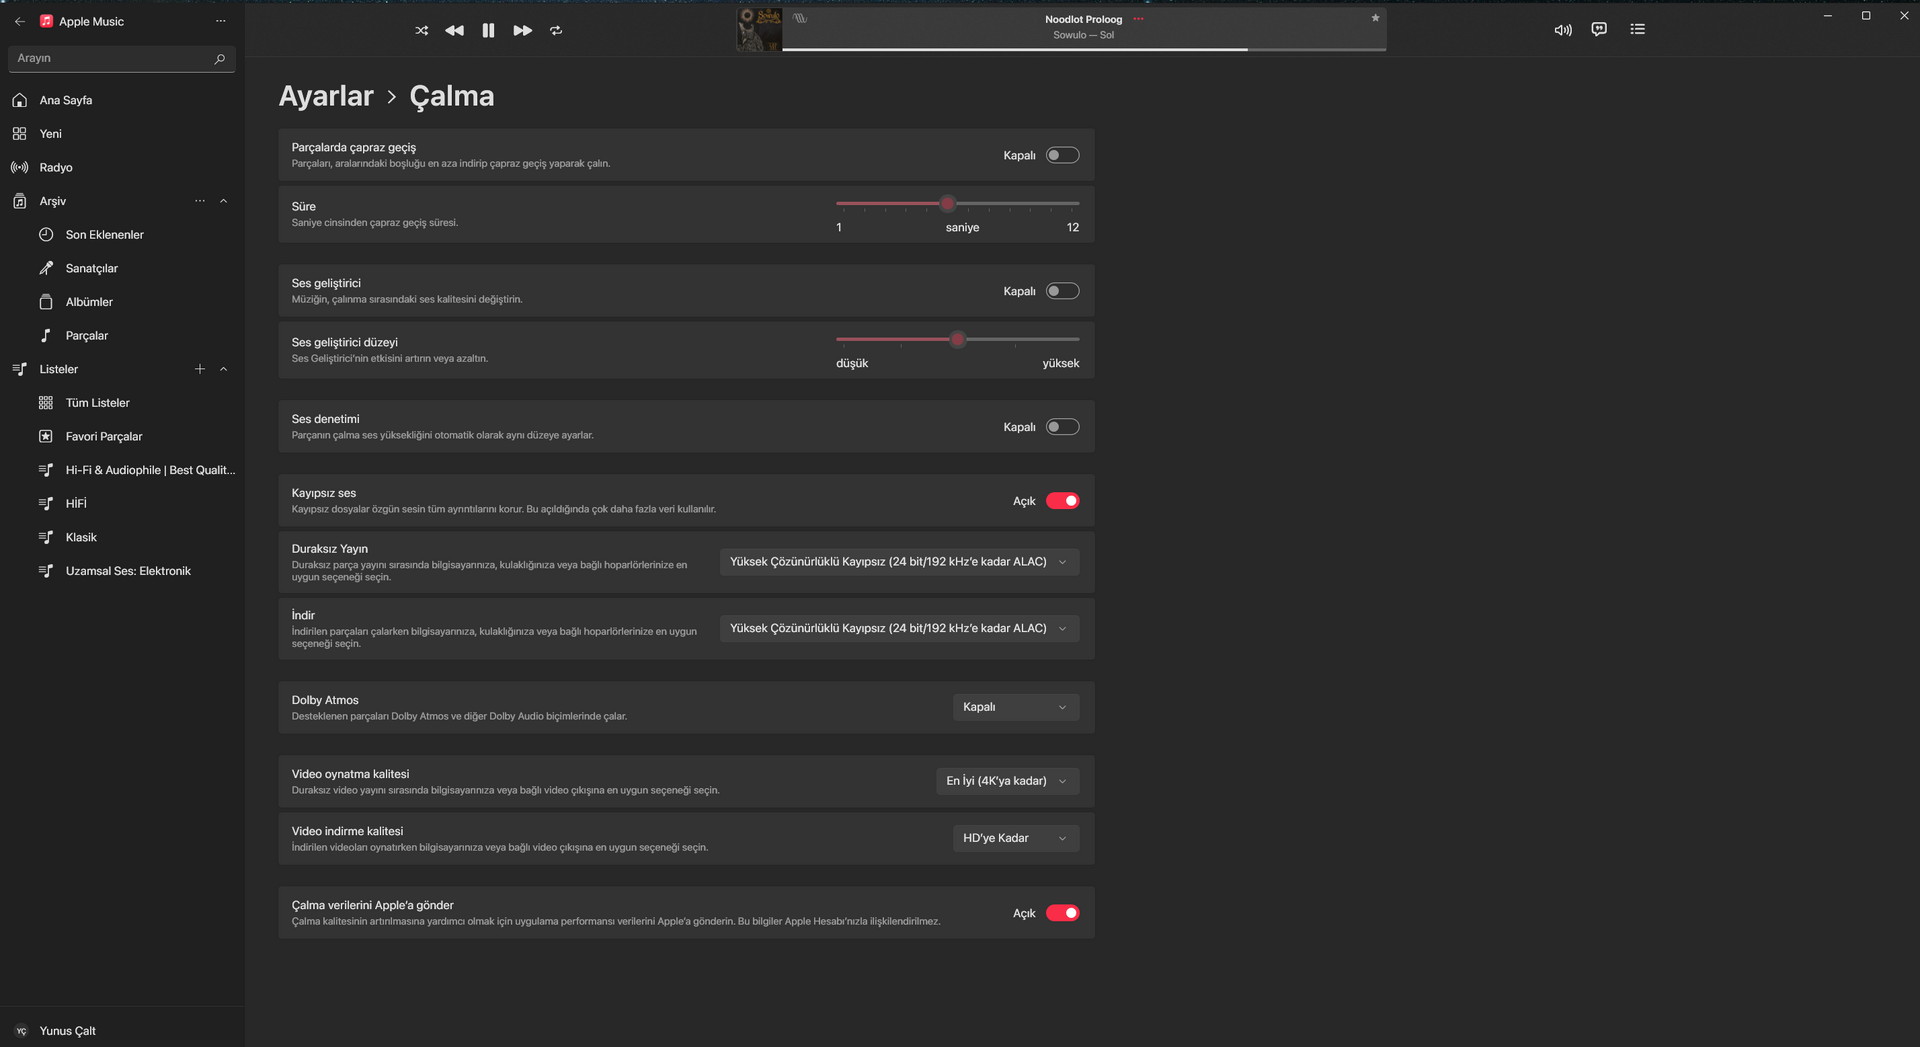The image size is (1920, 1047).
Task: Seek in the song progress bar
Action: [x=1084, y=49]
